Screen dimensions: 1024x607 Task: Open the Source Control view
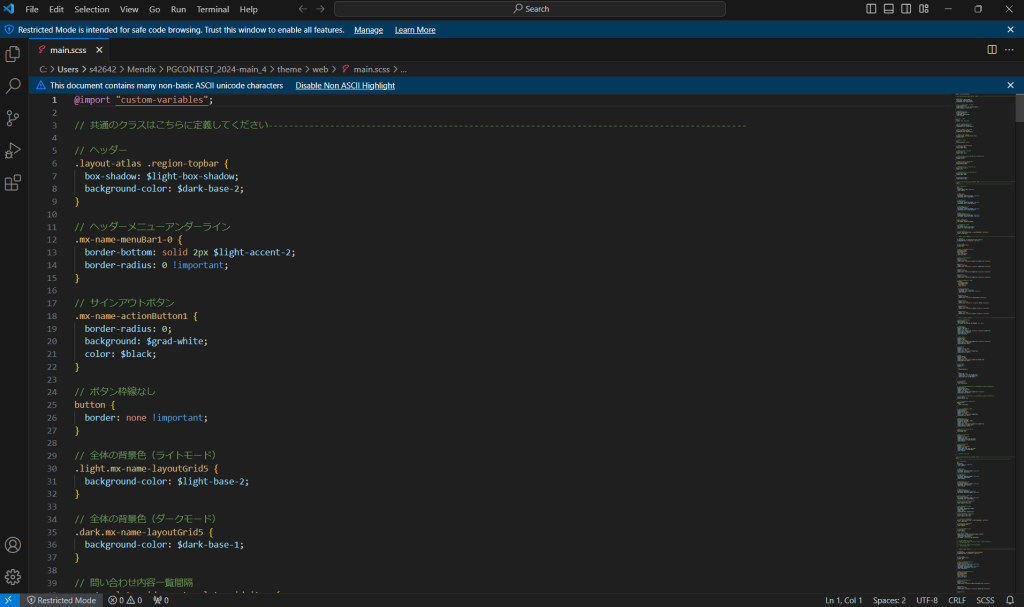(13, 119)
